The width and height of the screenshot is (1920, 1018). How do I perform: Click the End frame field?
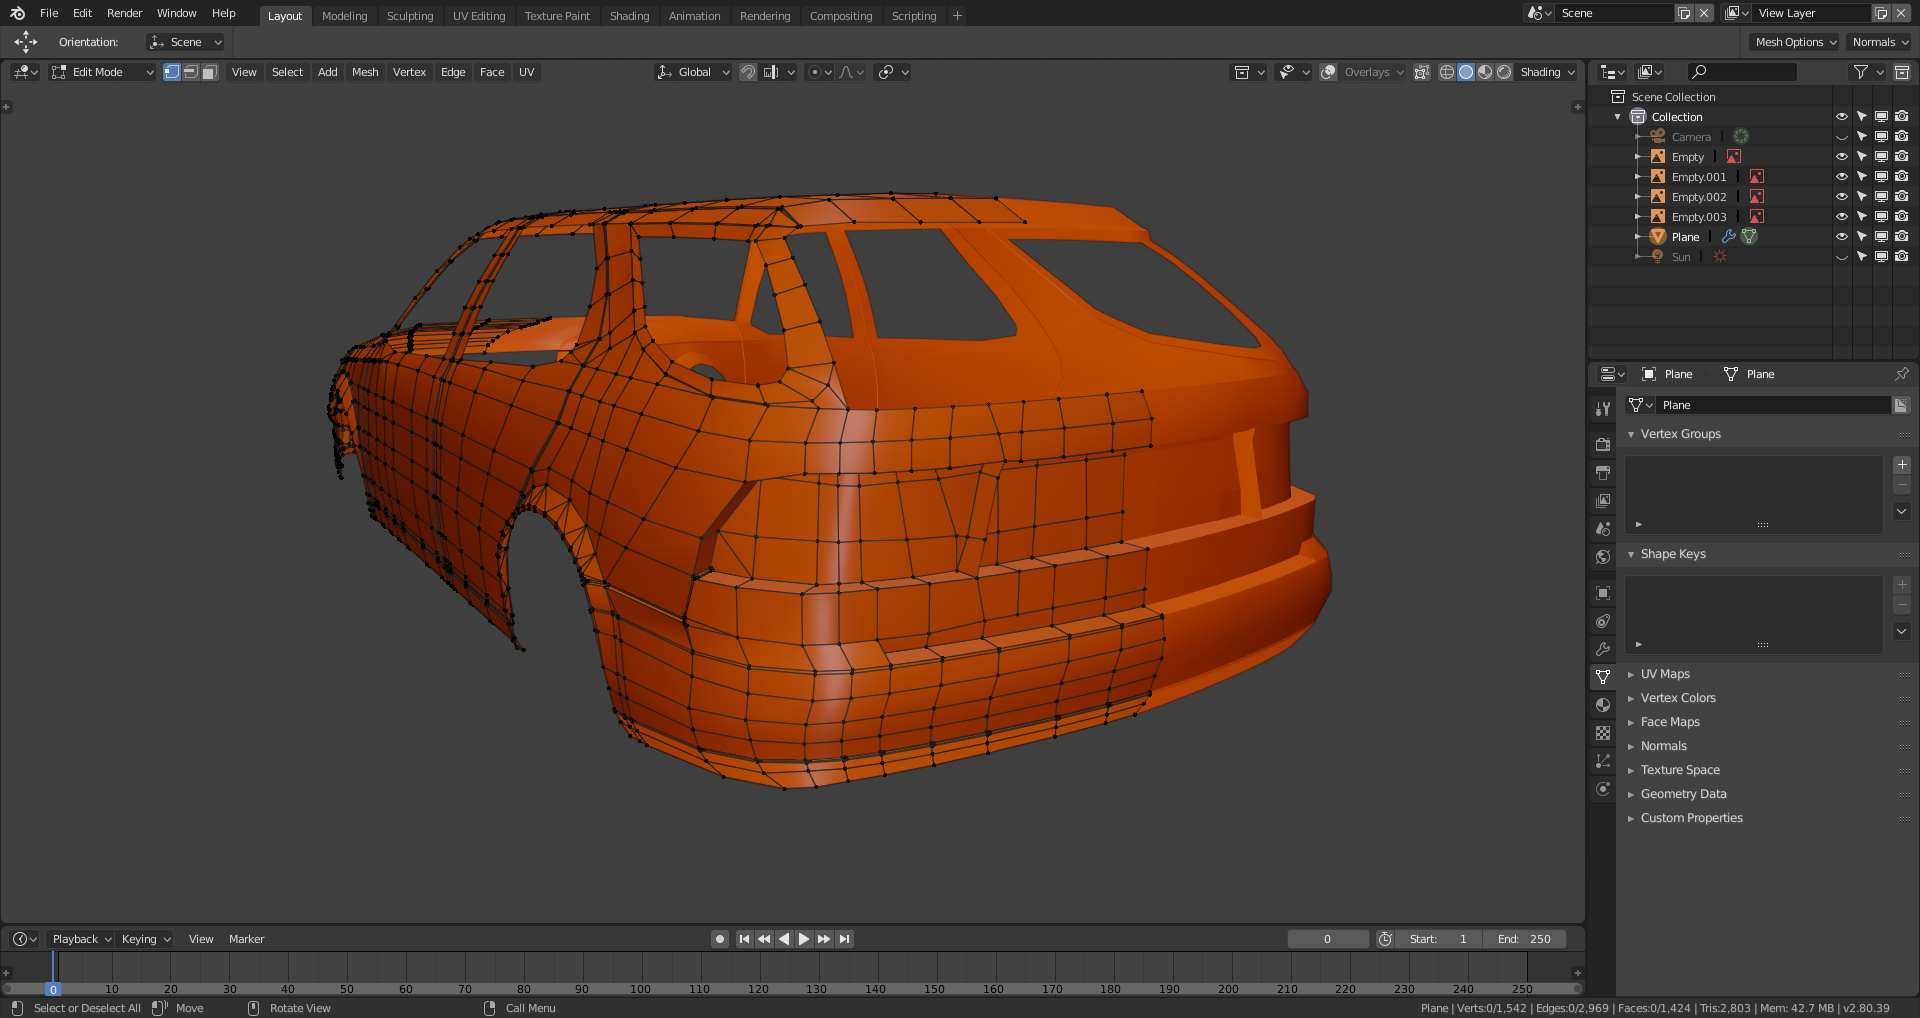click(1524, 939)
